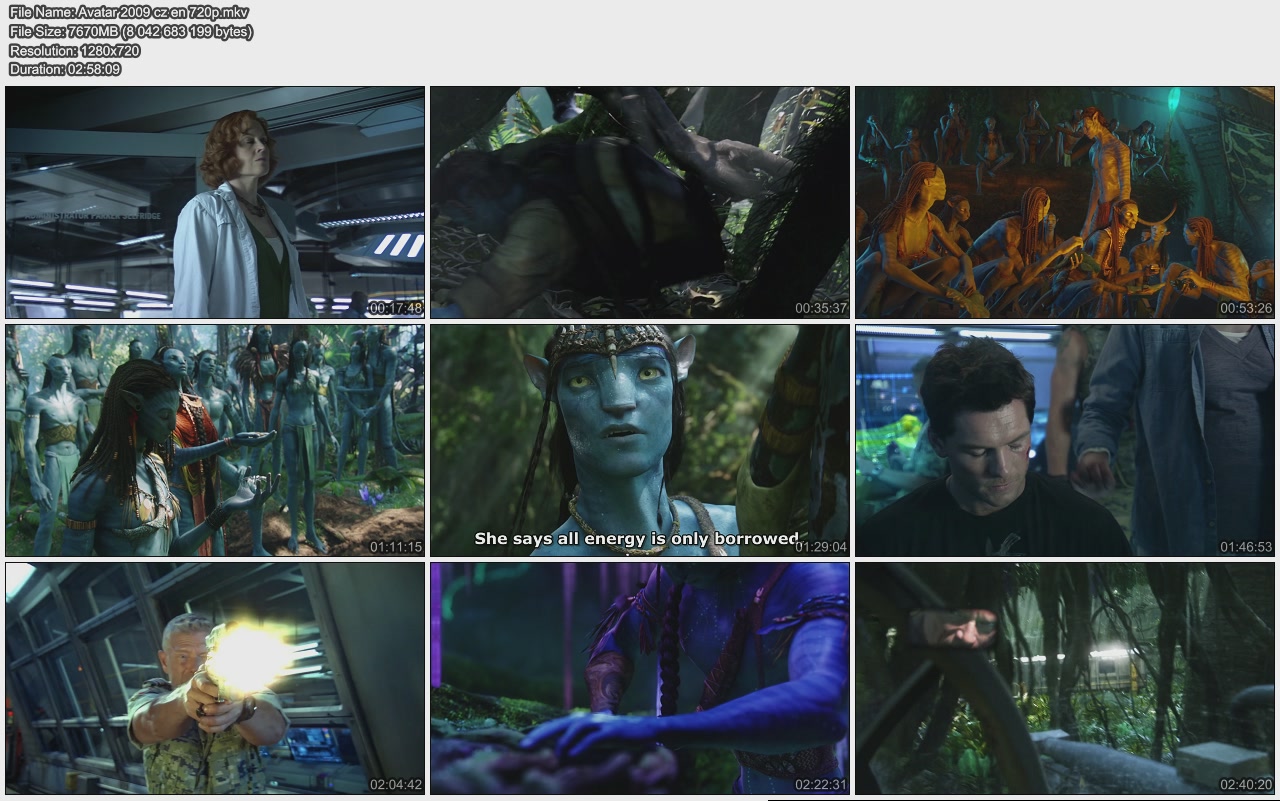1280x801 pixels.
Task: Click the File Name text line
Action: 129,12
